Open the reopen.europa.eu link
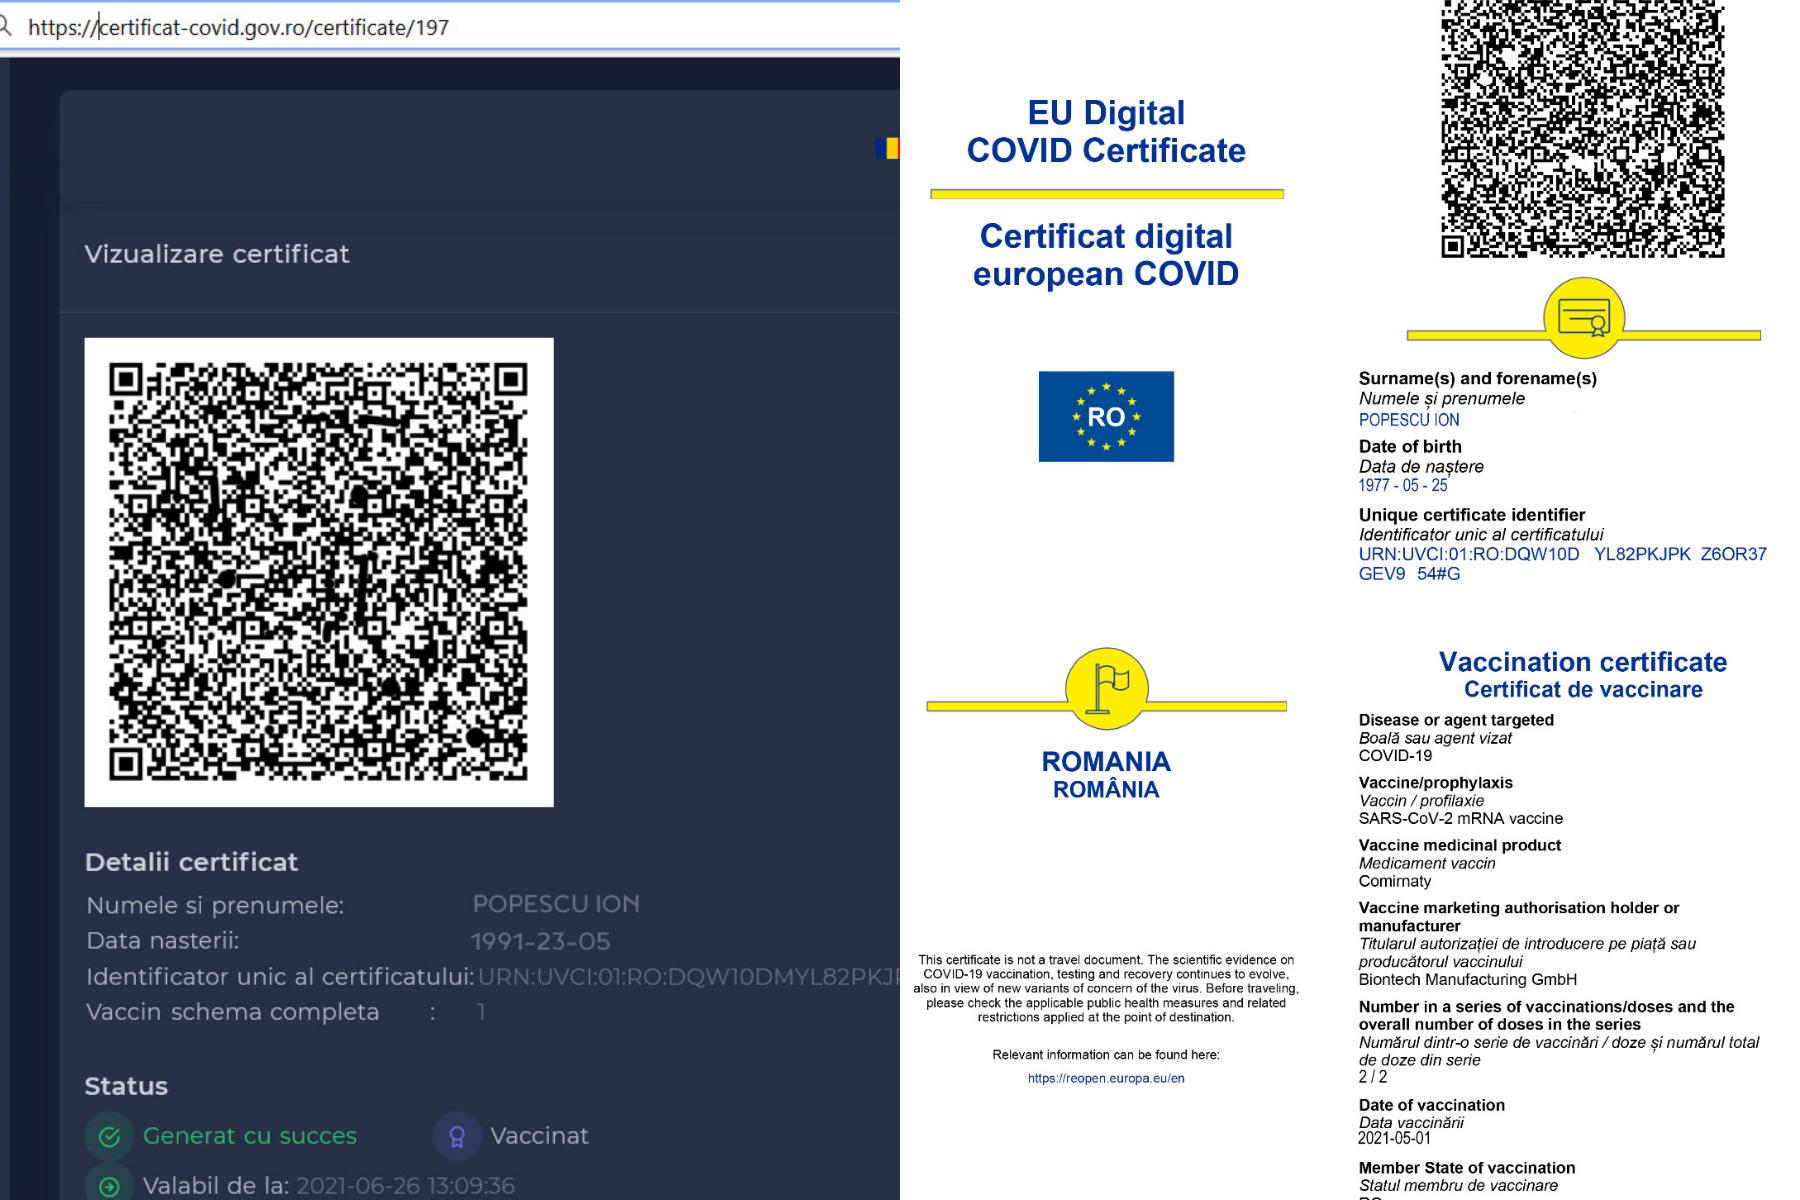Viewport: 1800px width, 1200px height. click(1106, 1078)
